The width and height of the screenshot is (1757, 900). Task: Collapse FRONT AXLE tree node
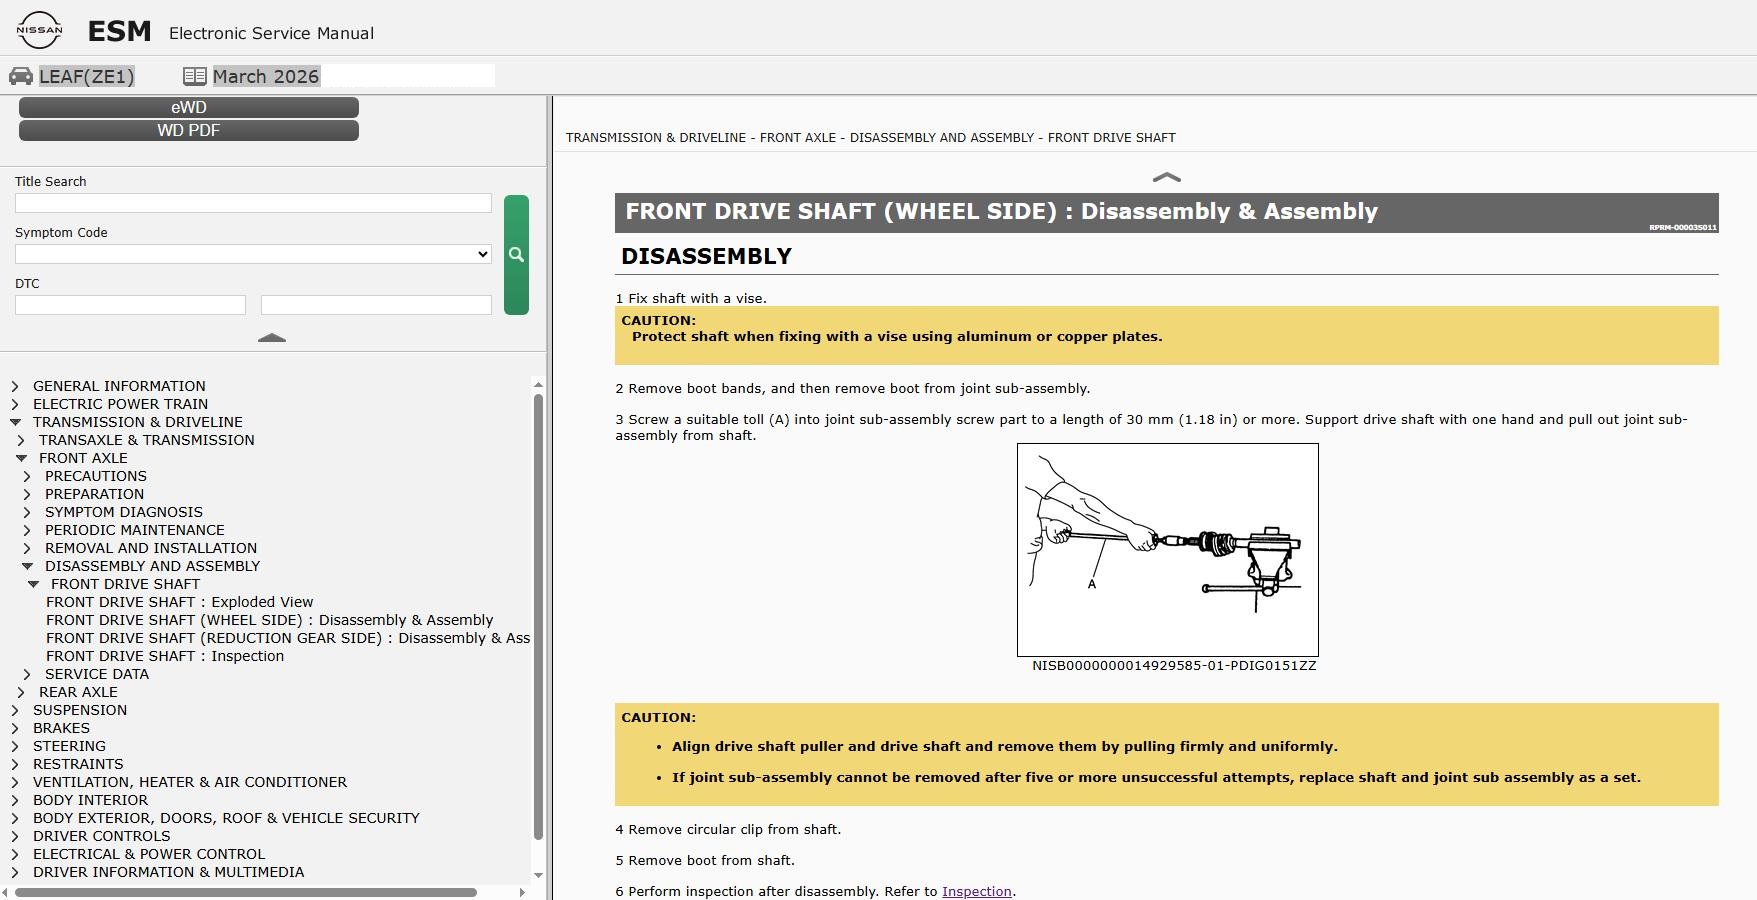tap(21, 458)
